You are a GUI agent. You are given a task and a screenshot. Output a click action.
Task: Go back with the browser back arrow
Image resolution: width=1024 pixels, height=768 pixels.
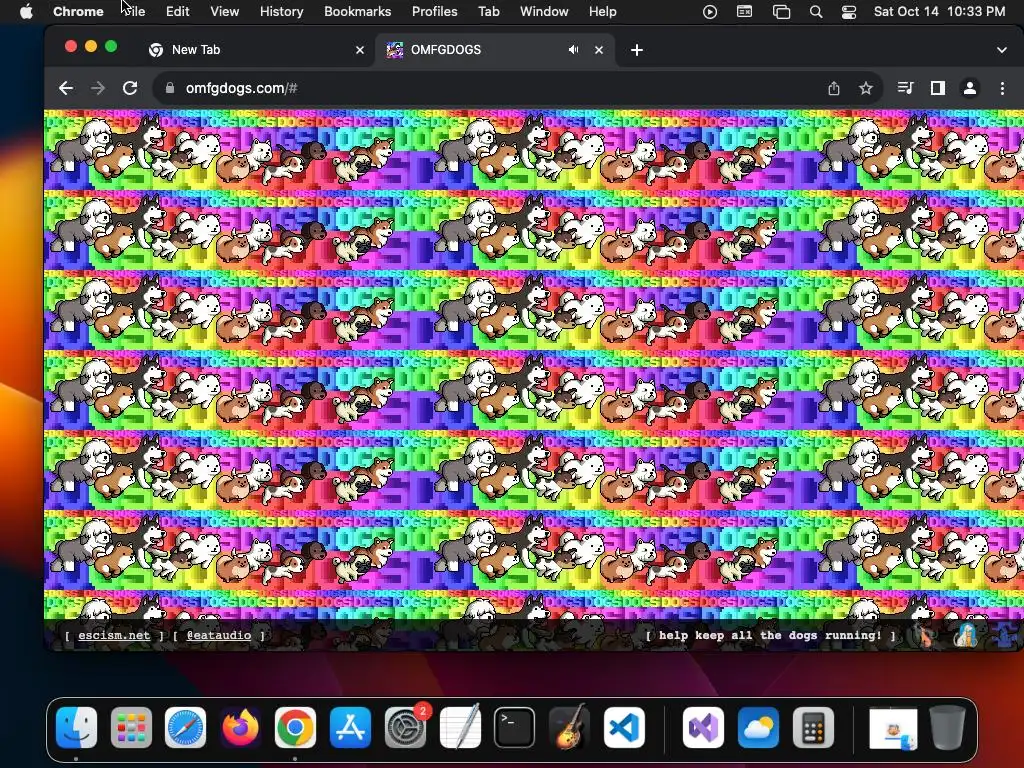point(66,88)
